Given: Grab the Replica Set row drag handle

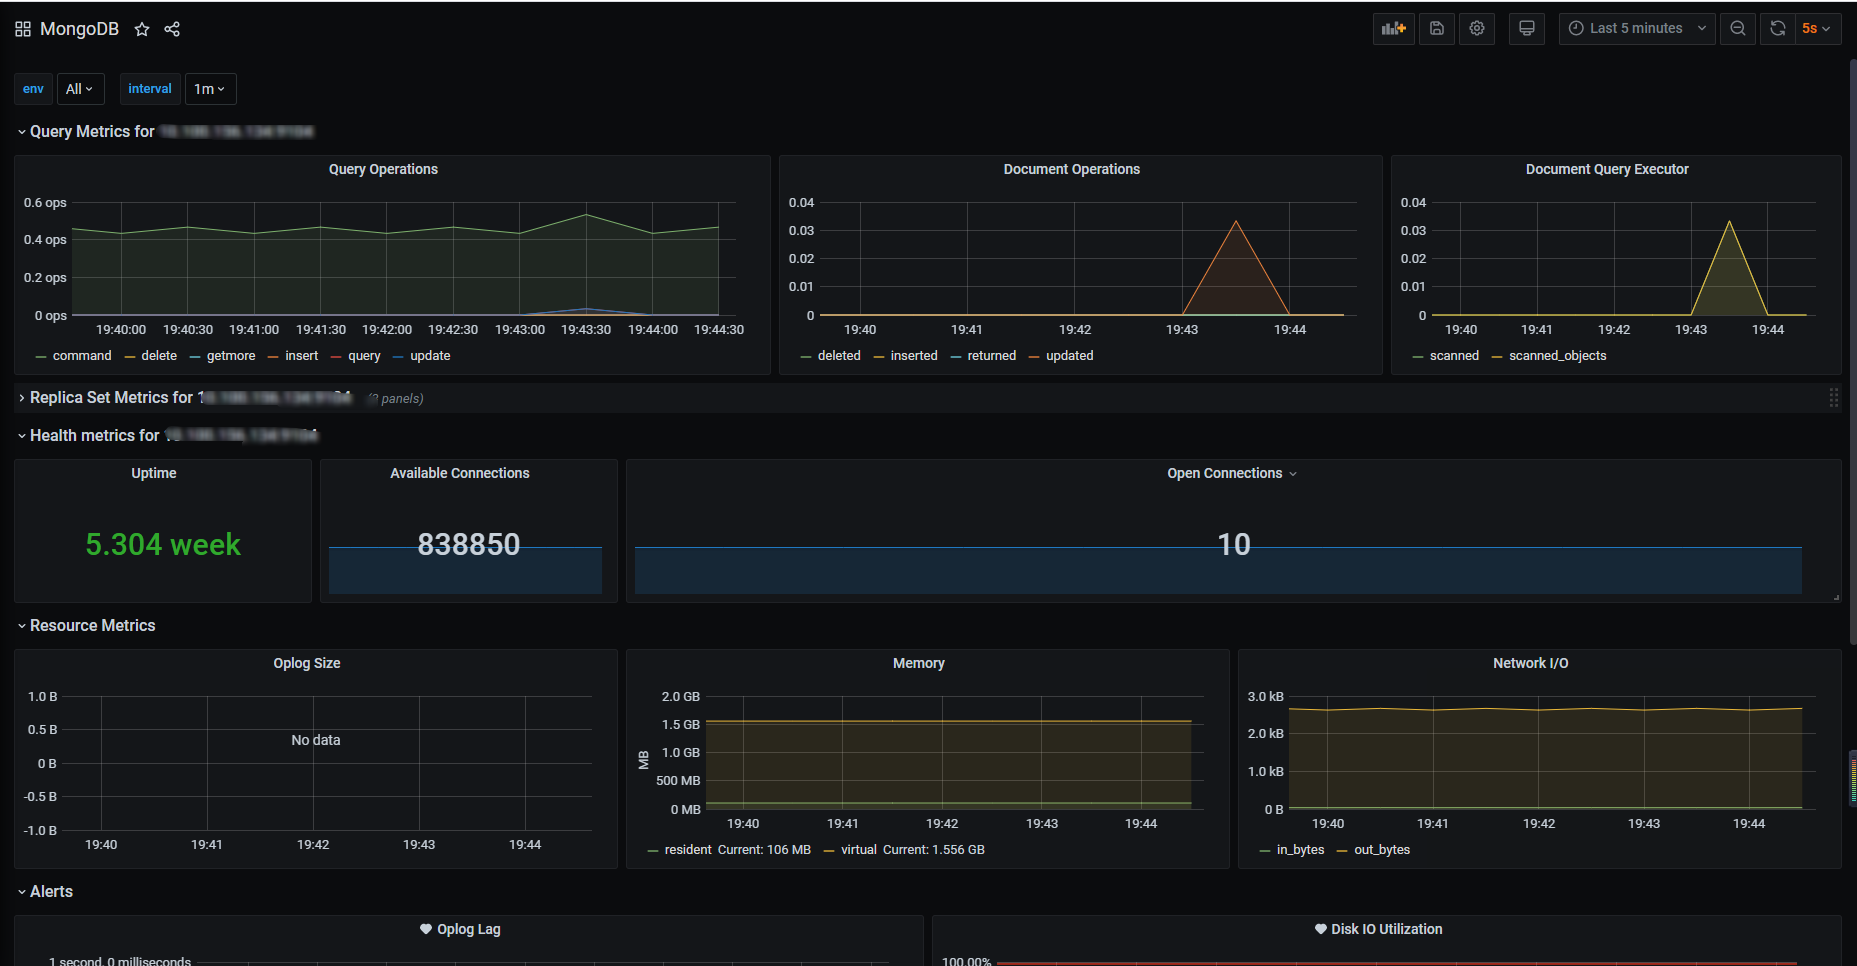Looking at the screenshot, I should [x=1833, y=398].
